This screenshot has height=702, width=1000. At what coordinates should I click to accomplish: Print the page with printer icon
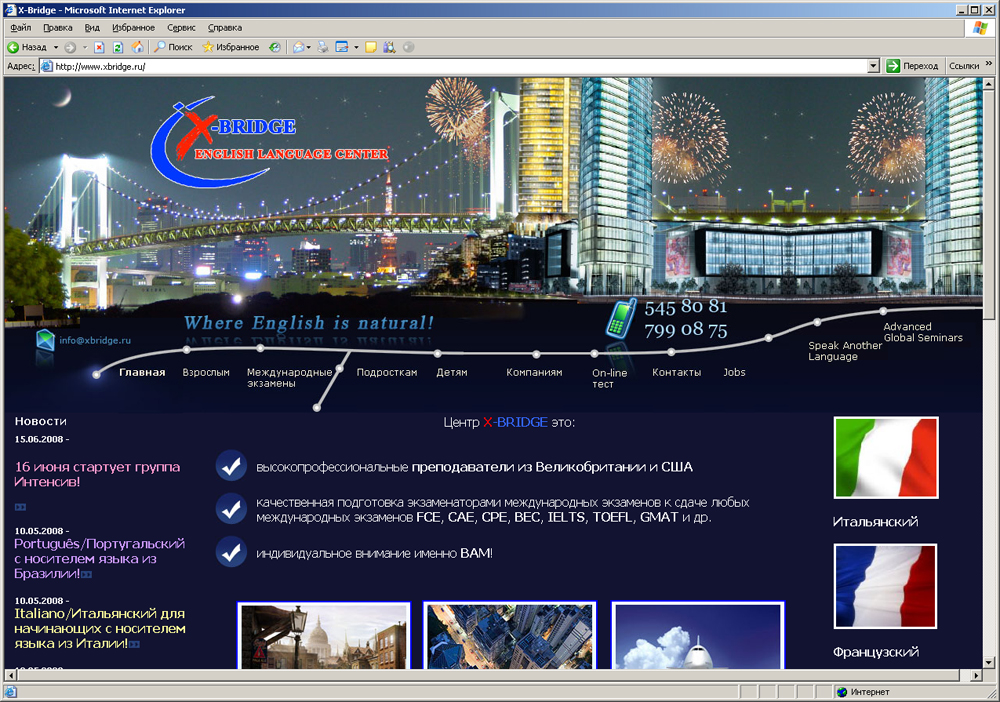pos(323,47)
